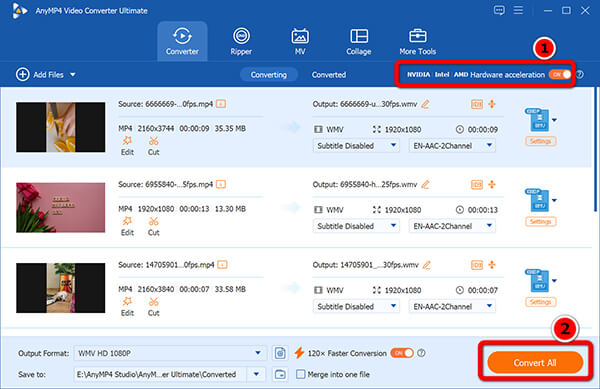This screenshot has height=389, width=600.
Task: Open Subtitle Disabled dropdown for 6955840 file
Action: tap(356, 226)
